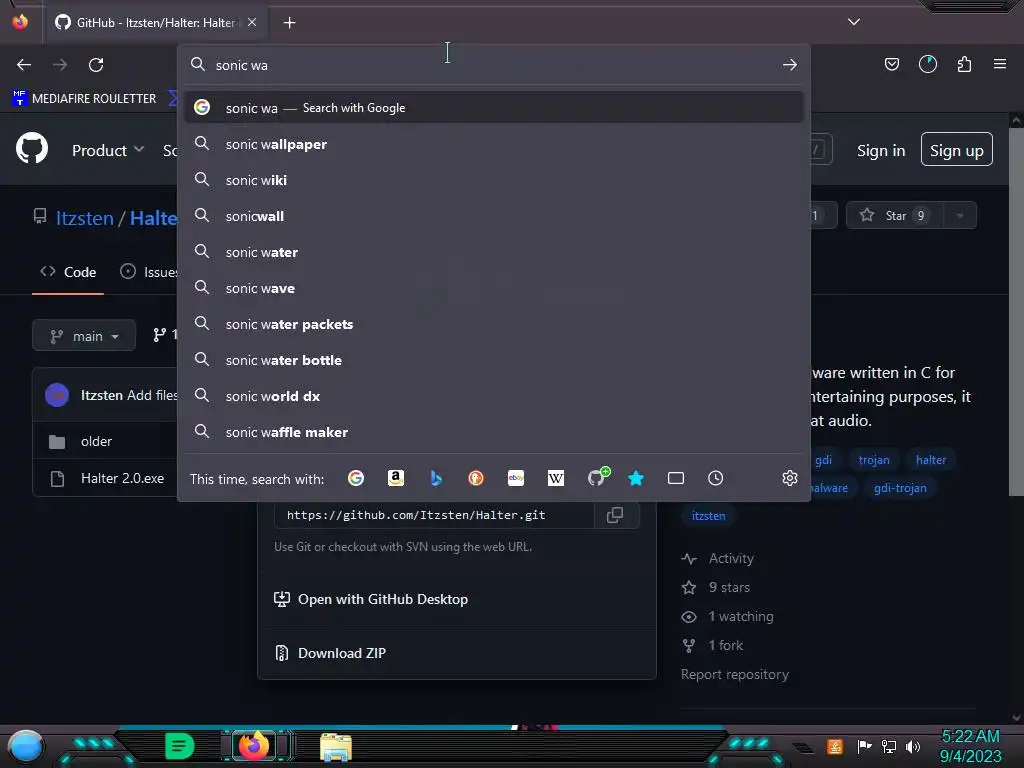Click Open with GitHub Desktop
1024x768 pixels.
(x=371, y=599)
